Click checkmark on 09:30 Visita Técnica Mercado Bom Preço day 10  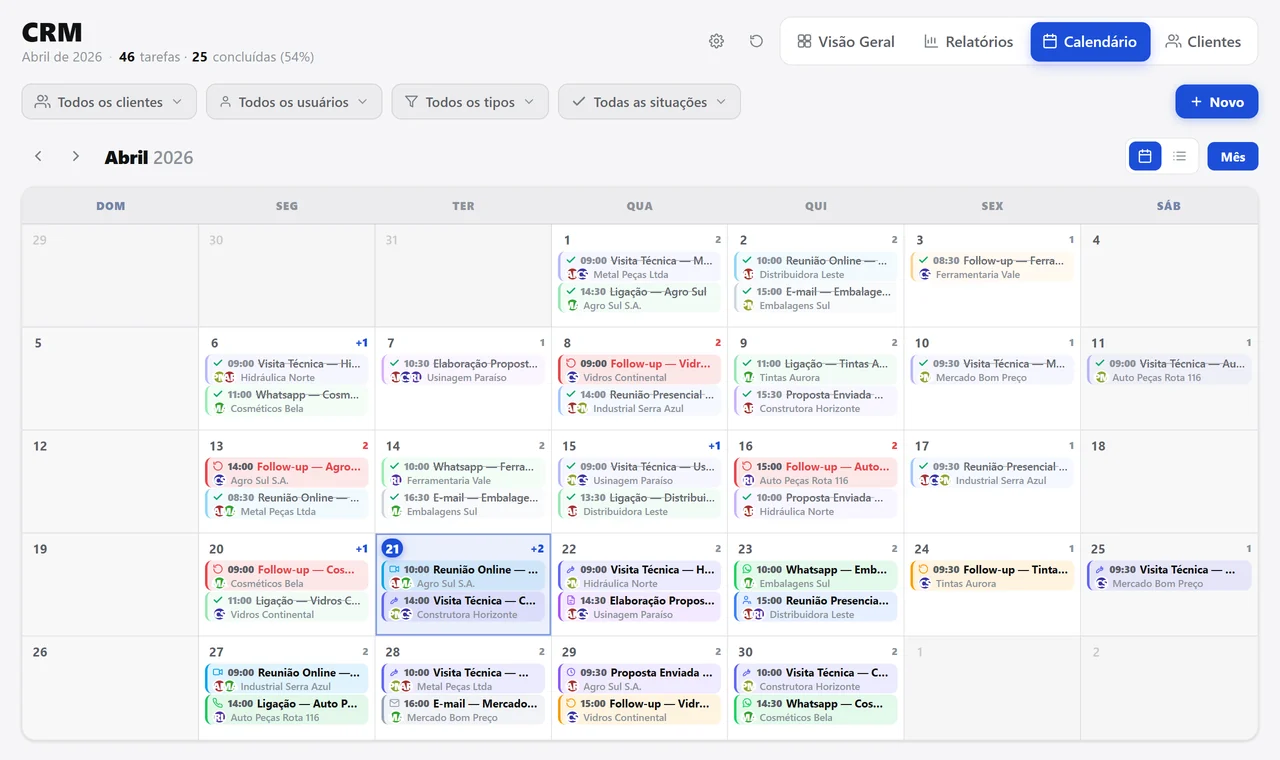[x=924, y=364]
